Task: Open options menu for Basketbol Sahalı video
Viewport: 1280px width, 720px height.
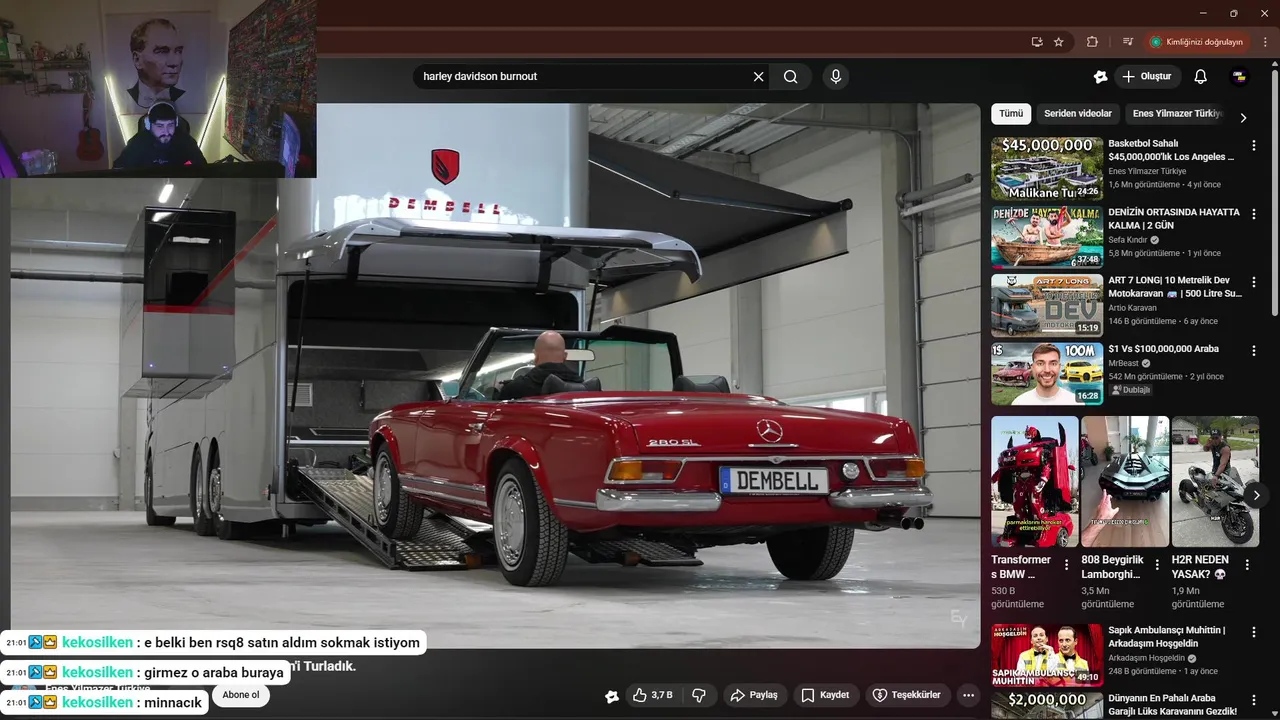Action: click(1253, 145)
